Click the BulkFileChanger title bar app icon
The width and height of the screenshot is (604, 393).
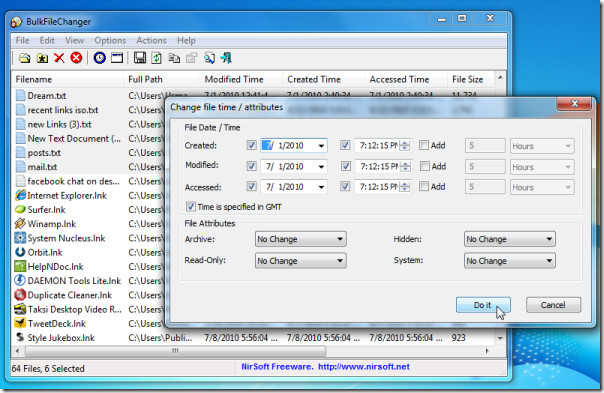coord(16,22)
